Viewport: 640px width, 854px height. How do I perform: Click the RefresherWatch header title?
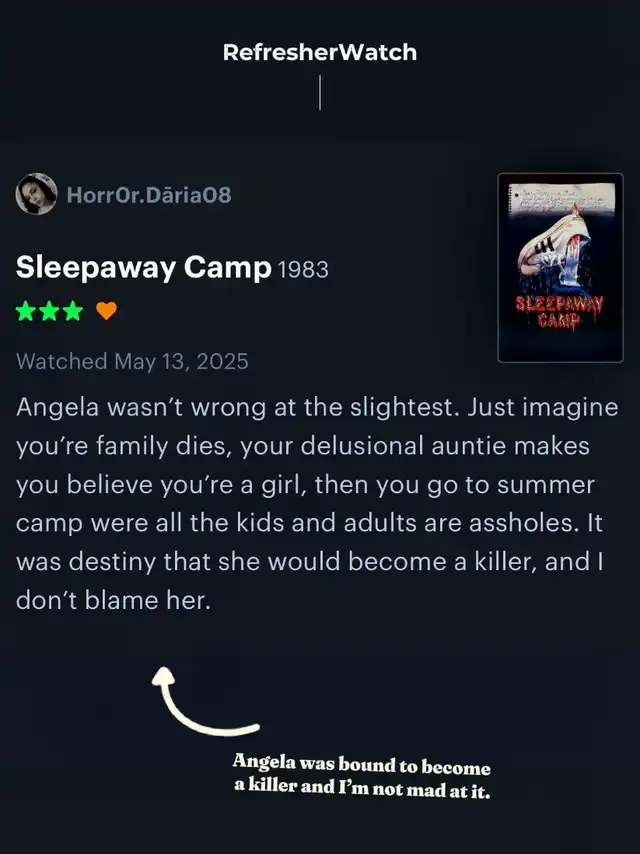[x=320, y=52]
